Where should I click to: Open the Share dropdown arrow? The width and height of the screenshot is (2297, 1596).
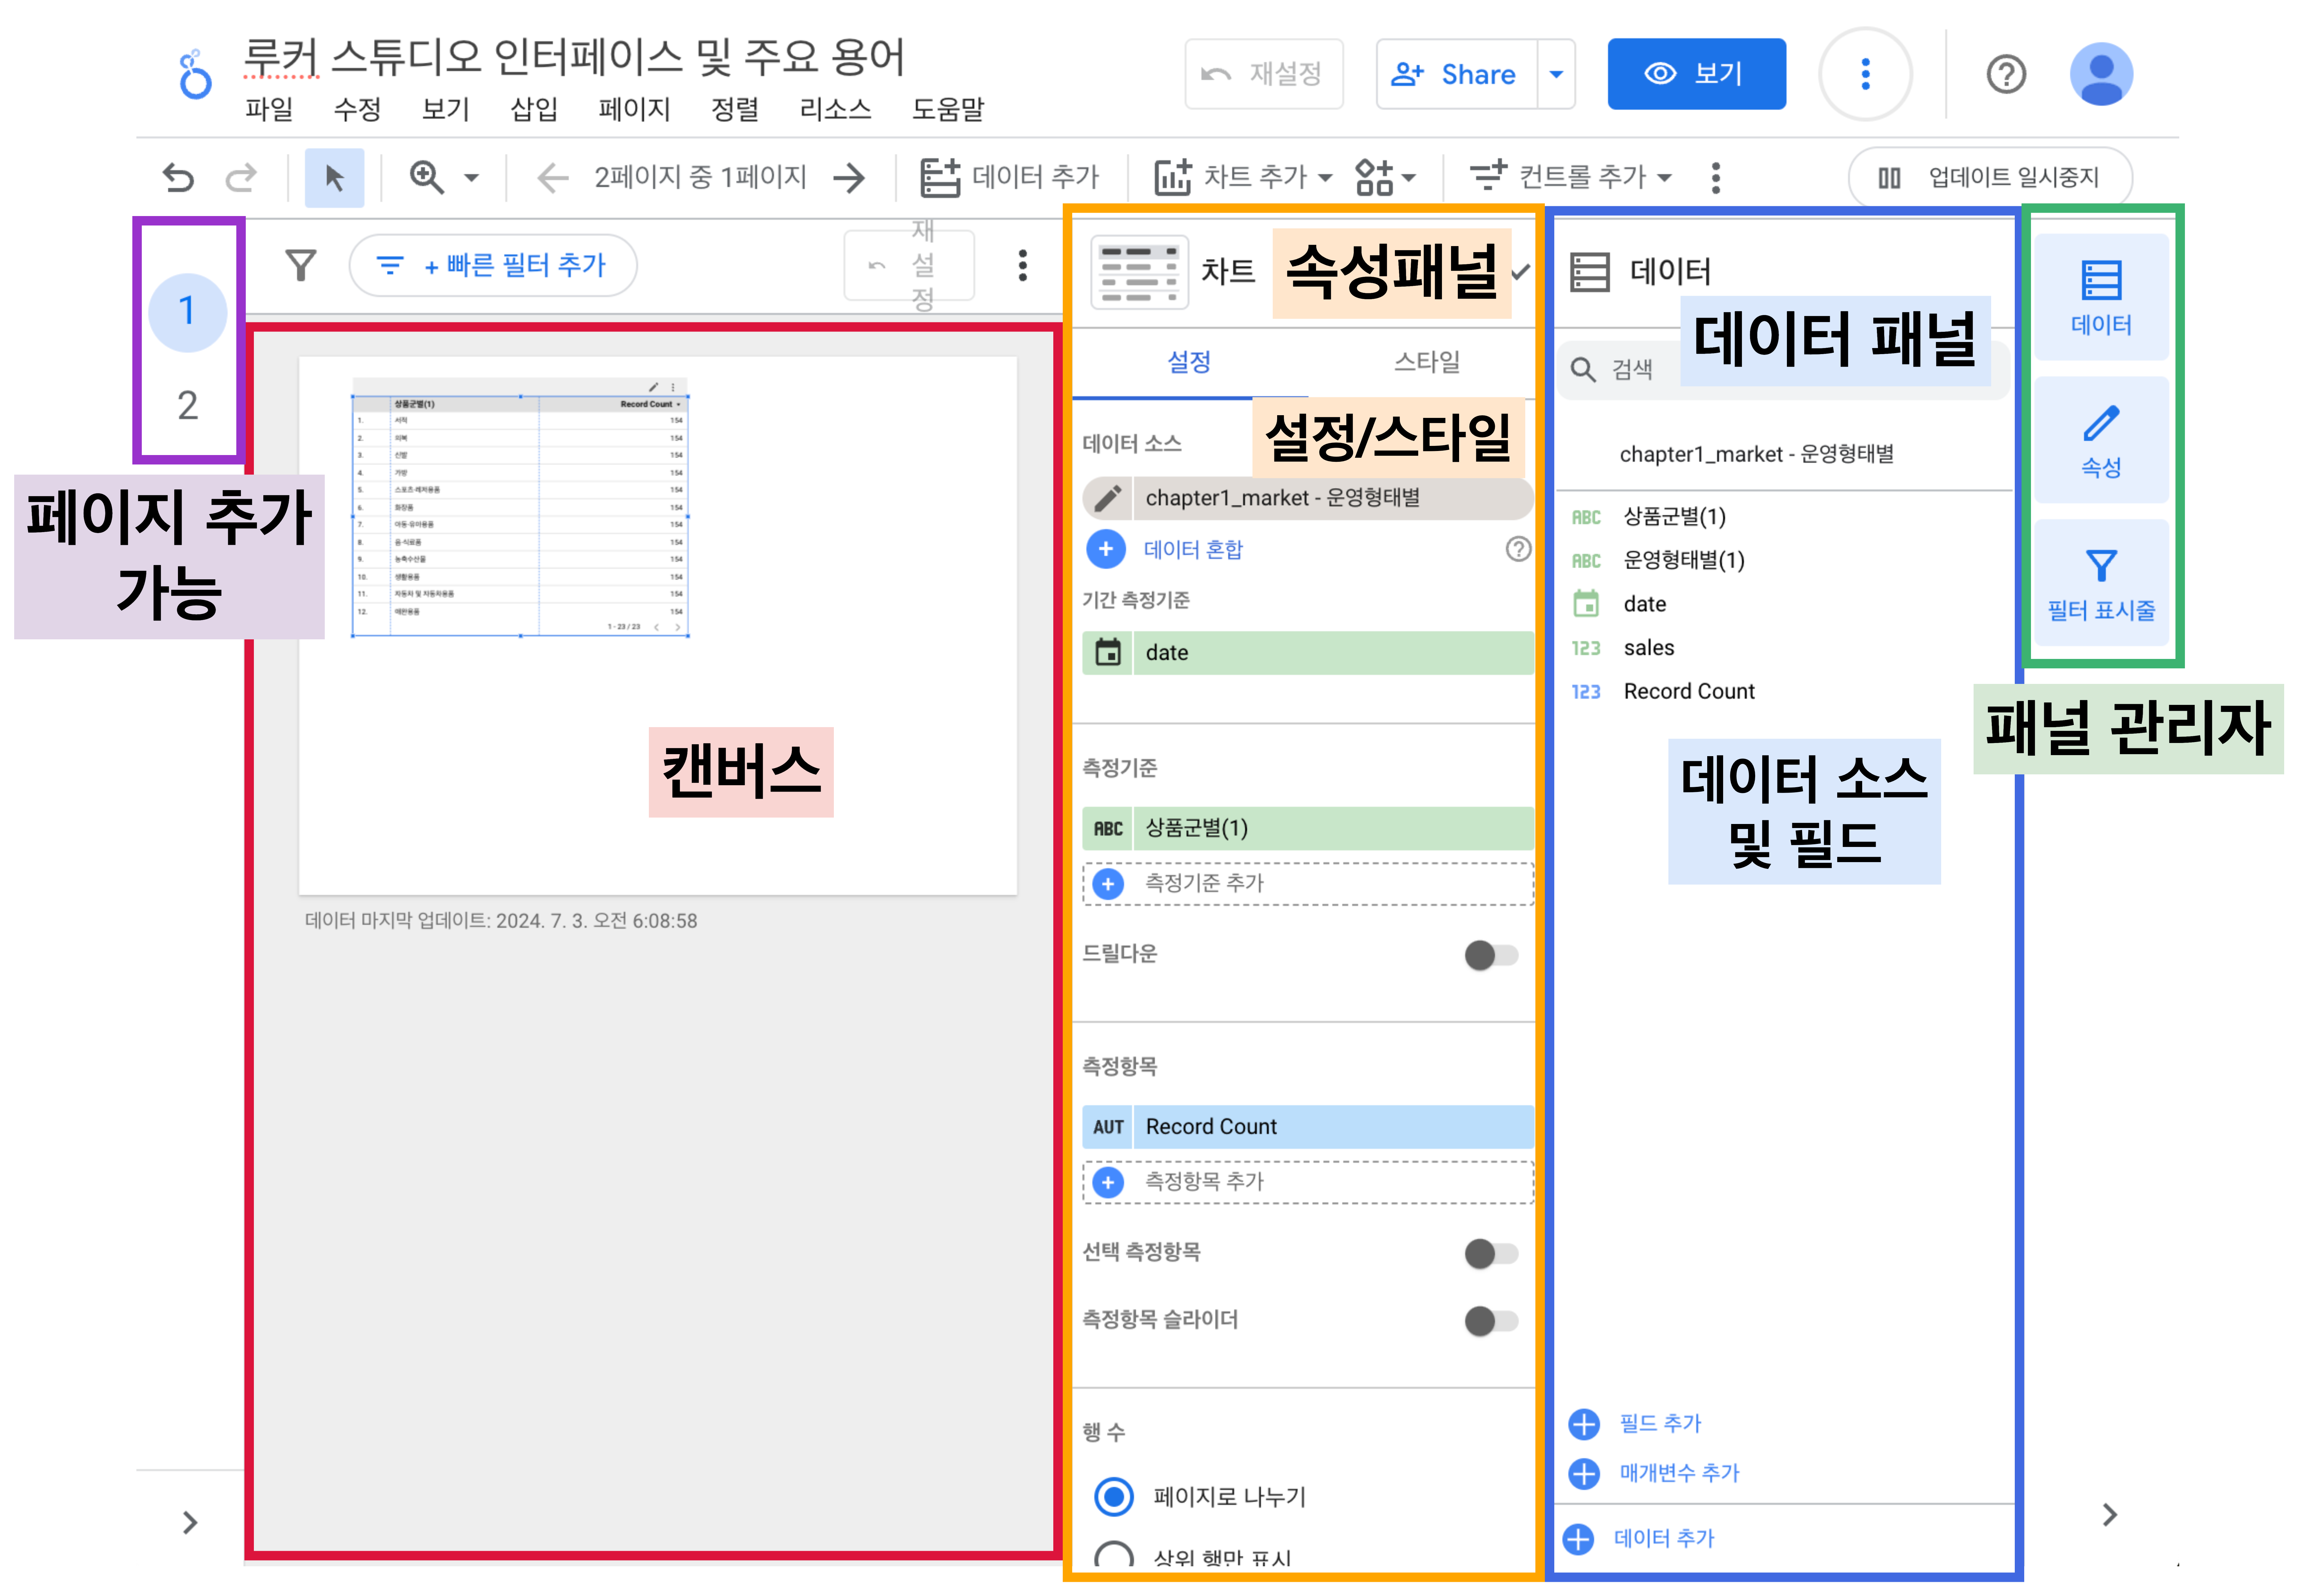[1556, 74]
